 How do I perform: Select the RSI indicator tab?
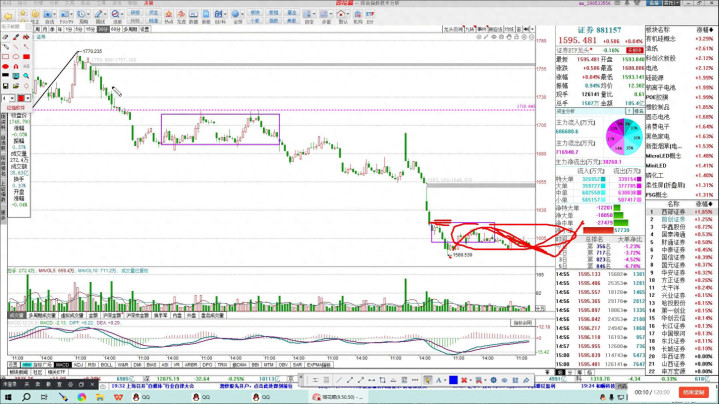[x=92, y=365]
